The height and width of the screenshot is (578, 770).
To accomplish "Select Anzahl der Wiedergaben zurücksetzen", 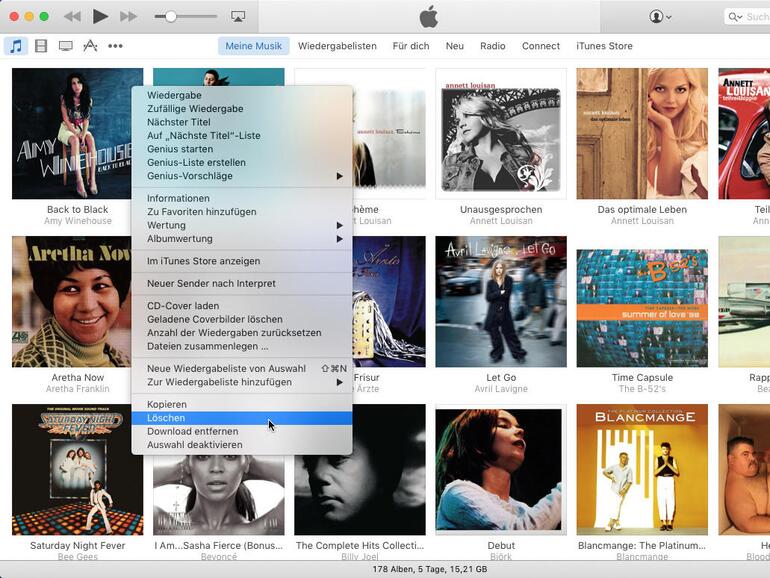I will (x=242, y=333).
